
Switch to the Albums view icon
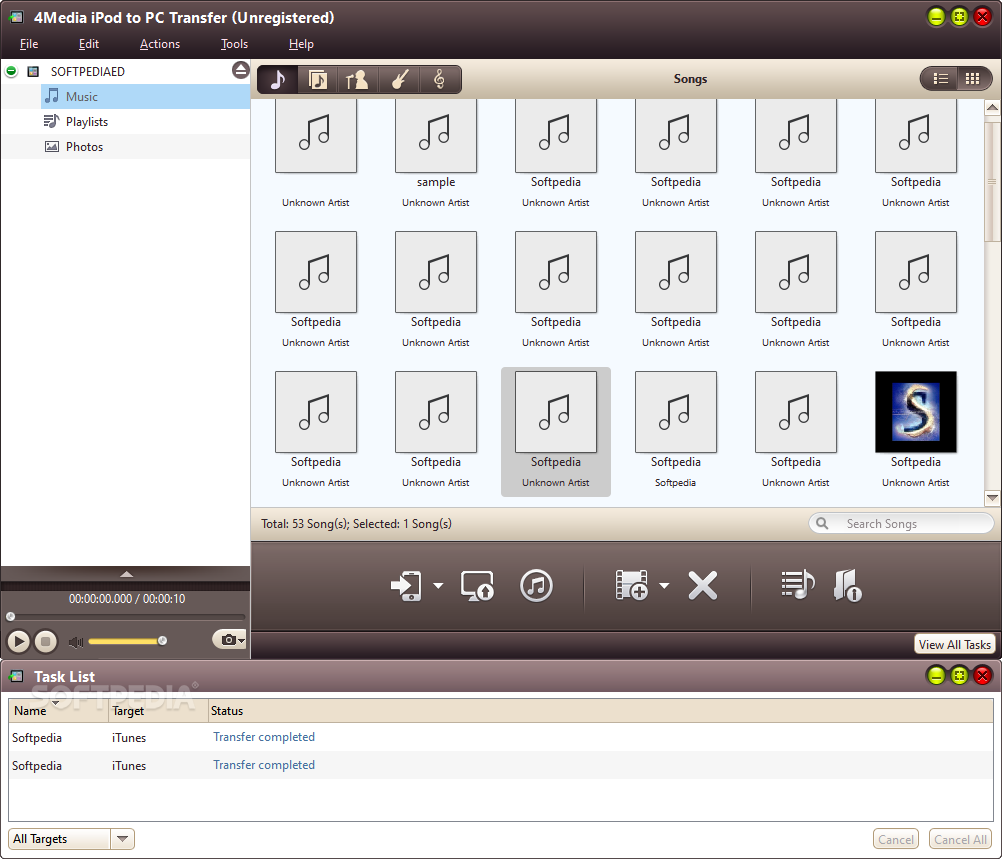pos(318,80)
